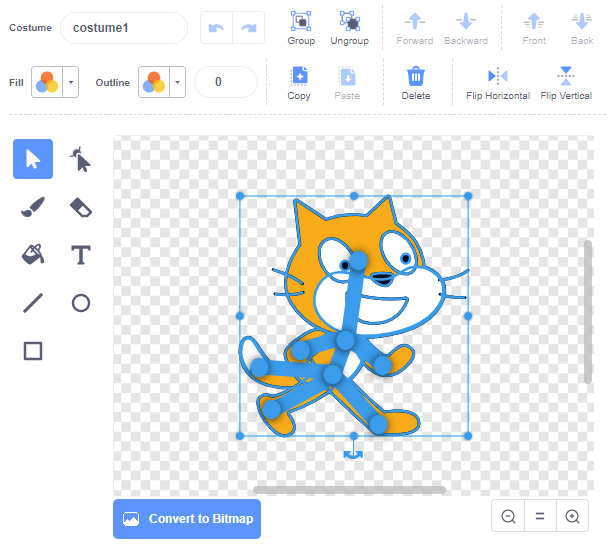Select the Rectangle tool

click(33, 351)
